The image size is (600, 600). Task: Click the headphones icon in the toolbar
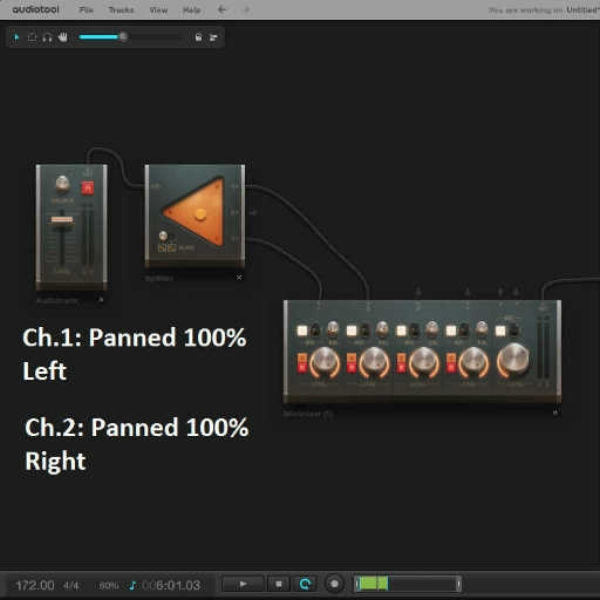point(47,37)
